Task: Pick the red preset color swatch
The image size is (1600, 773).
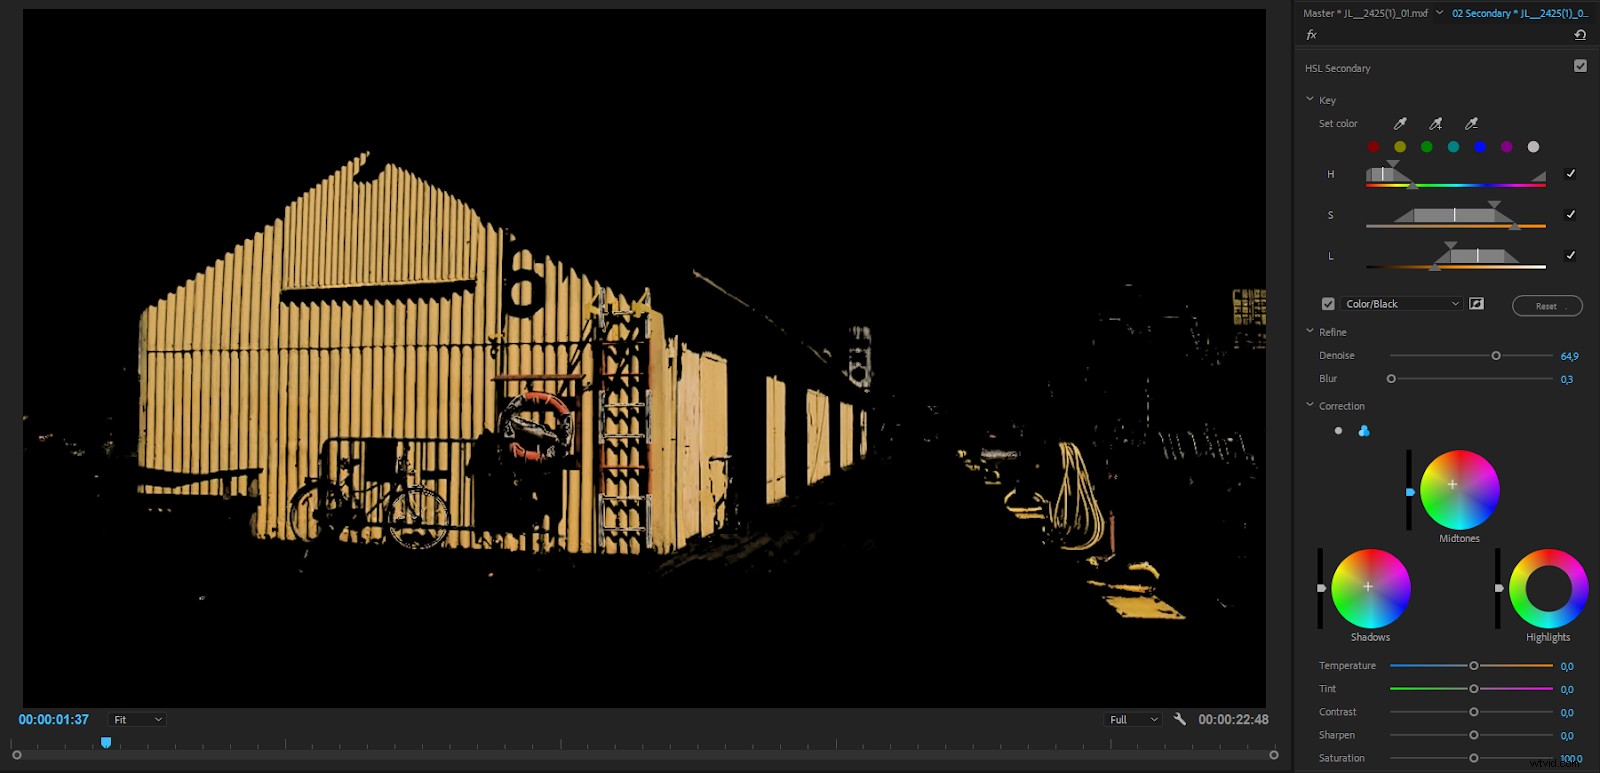Action: (x=1373, y=147)
